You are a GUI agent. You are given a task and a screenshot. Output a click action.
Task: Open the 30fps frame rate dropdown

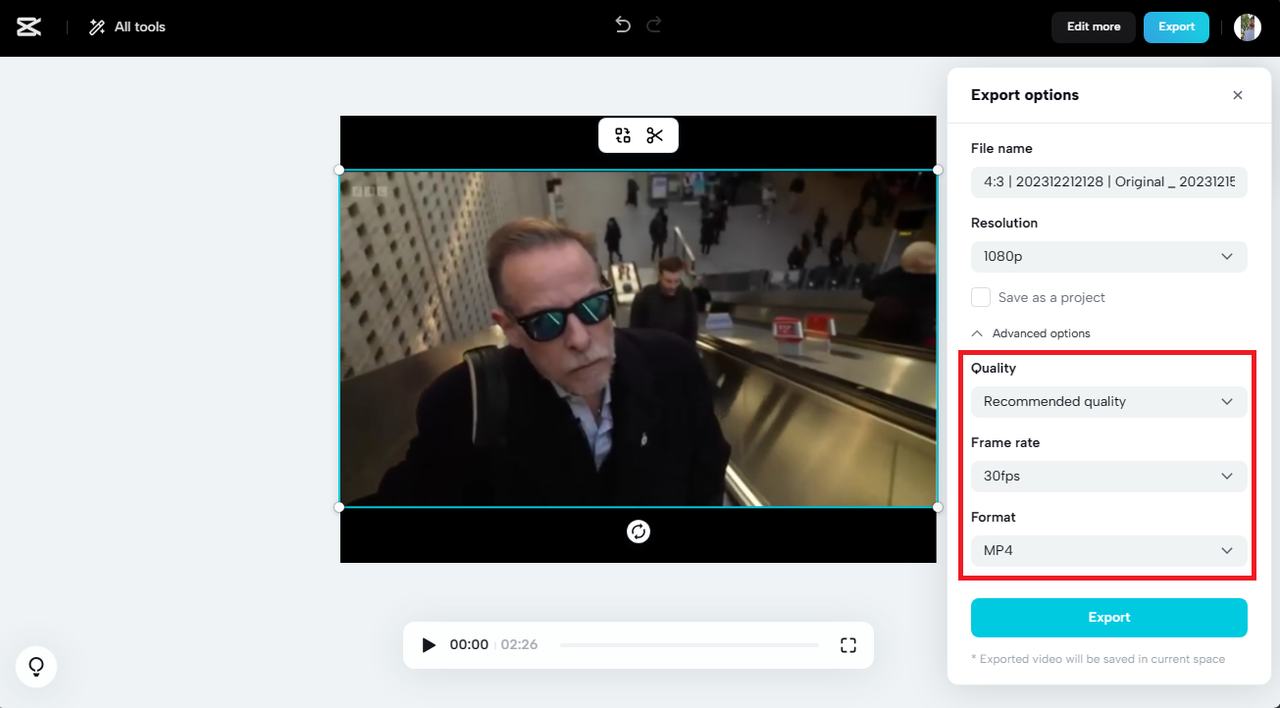1109,476
